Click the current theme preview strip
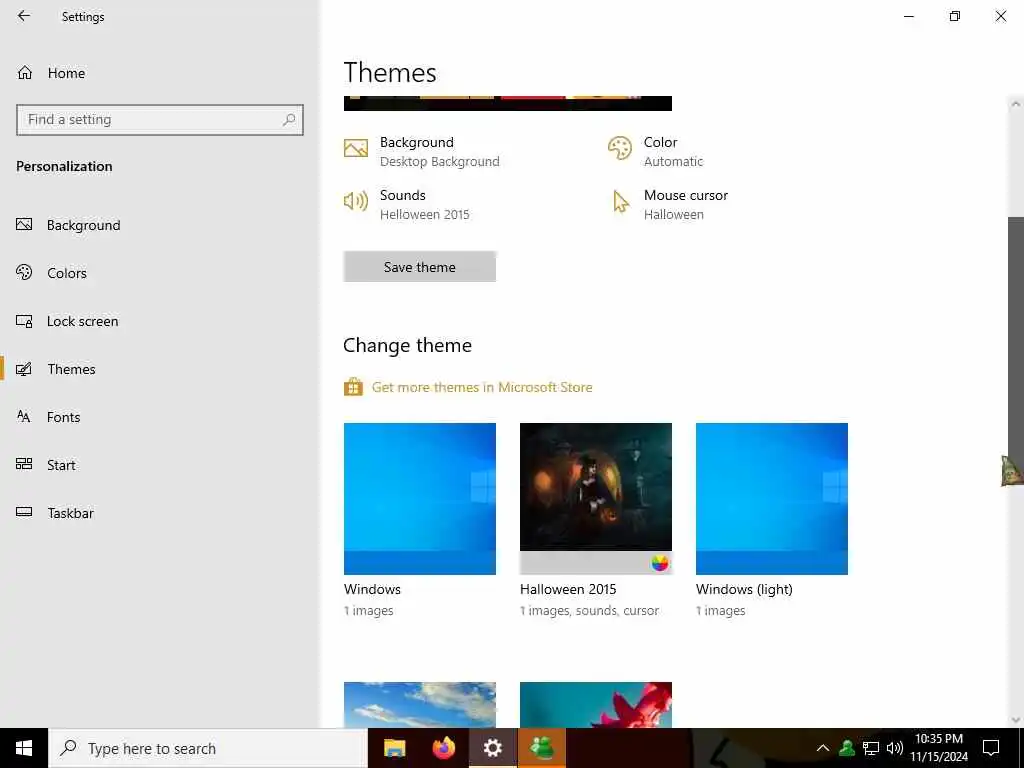The width and height of the screenshot is (1024, 768). click(507, 103)
